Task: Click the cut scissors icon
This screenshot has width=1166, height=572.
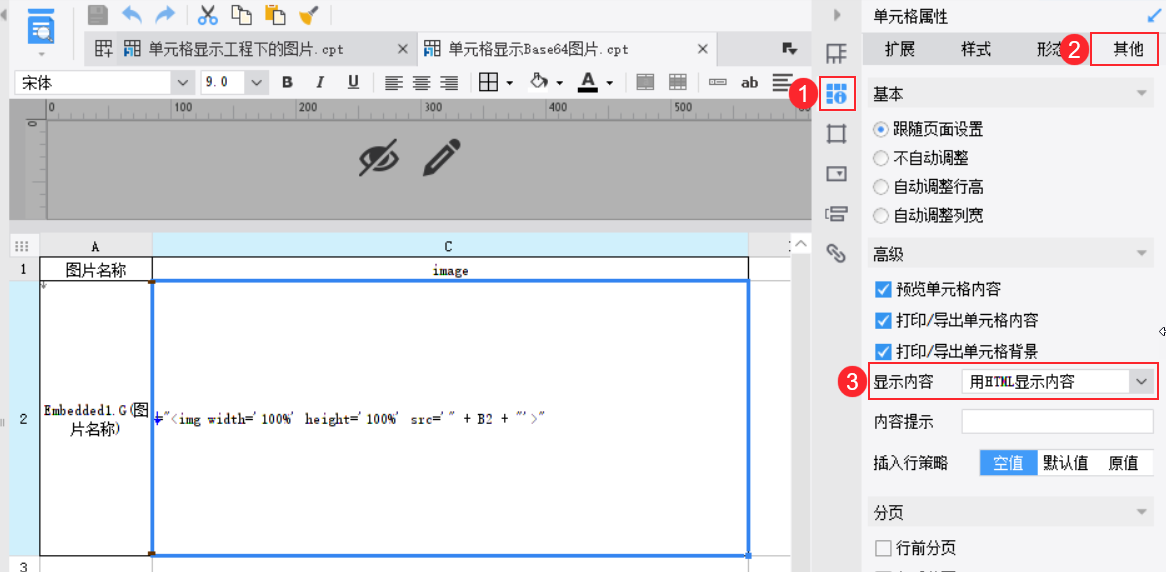Action: pos(208,15)
